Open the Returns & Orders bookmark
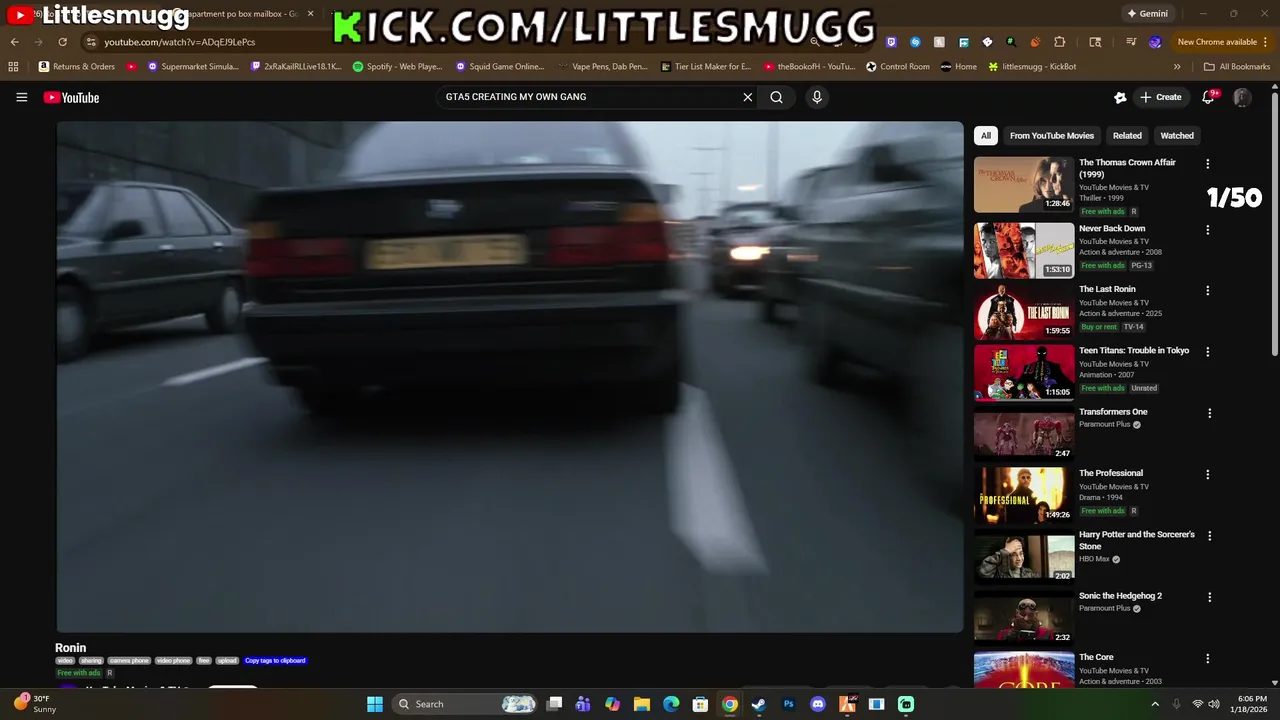Viewport: 1280px width, 720px height. coord(77,67)
